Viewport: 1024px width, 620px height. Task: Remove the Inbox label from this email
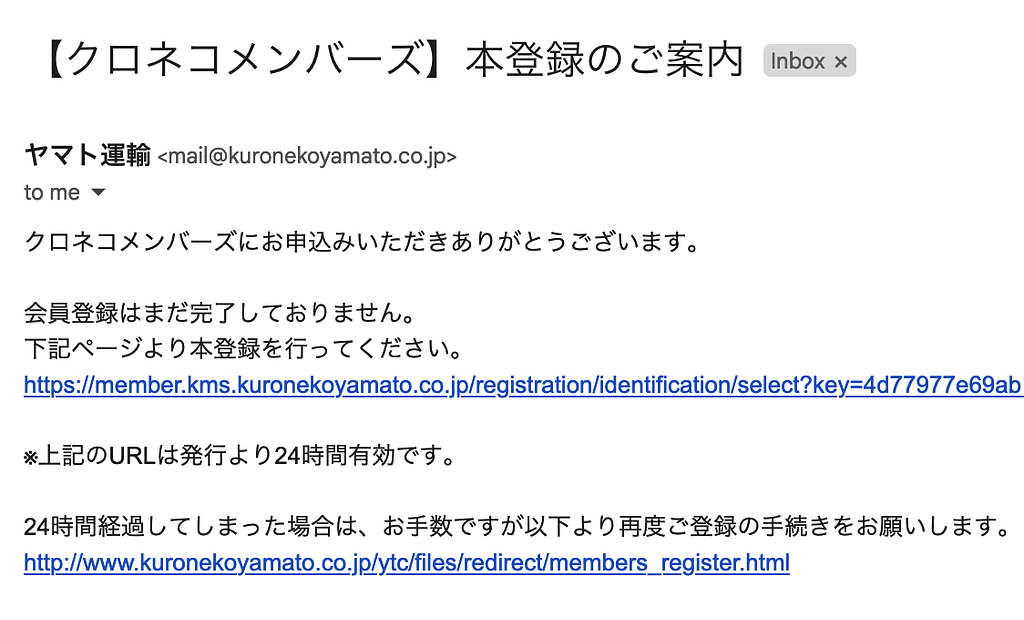click(x=842, y=60)
